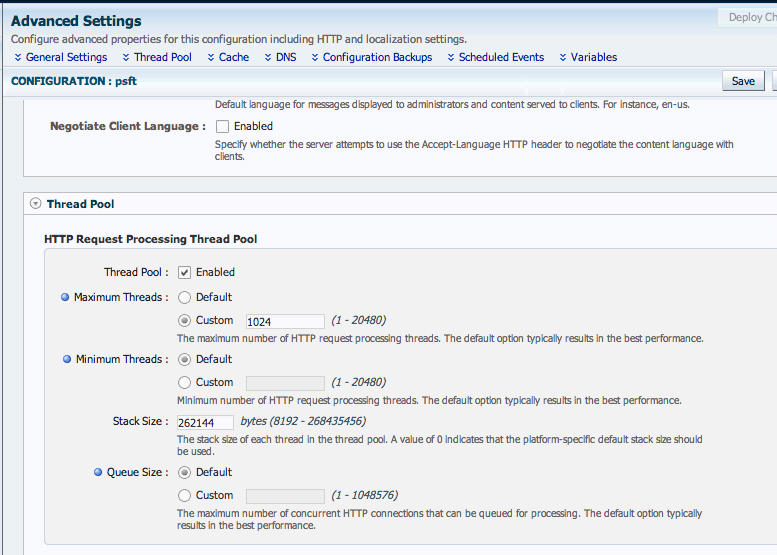Jump to Scheduled Events section link
The width and height of the screenshot is (777, 555).
click(501, 57)
